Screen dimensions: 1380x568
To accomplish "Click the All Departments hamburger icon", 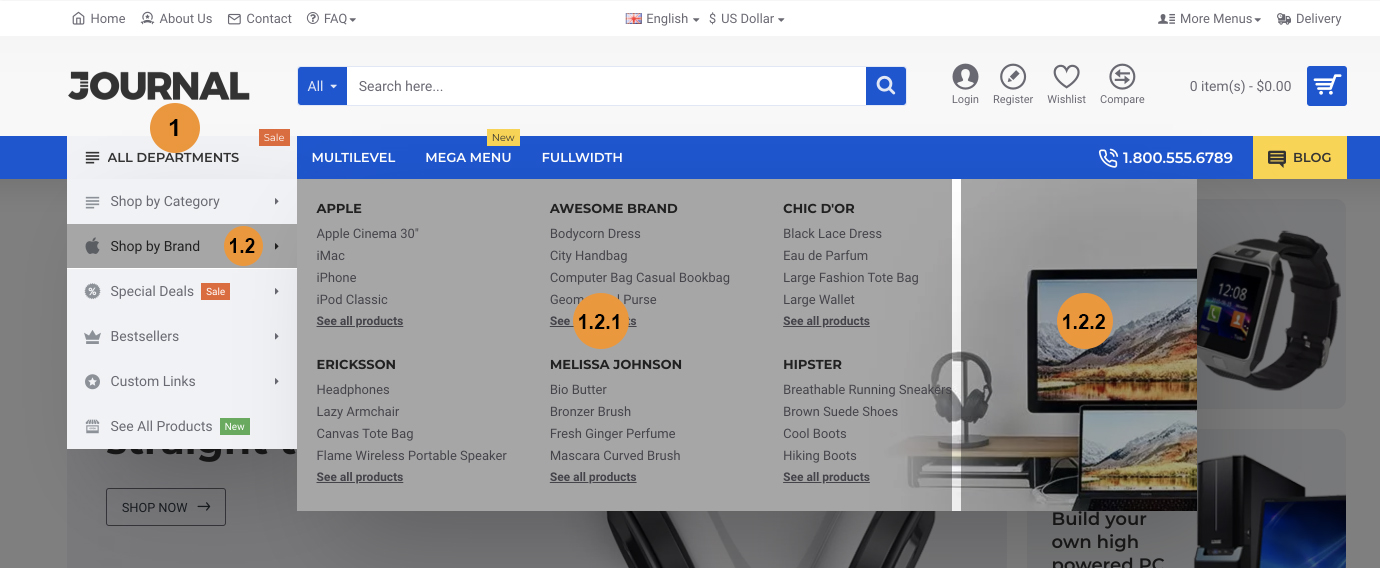I will pos(92,158).
